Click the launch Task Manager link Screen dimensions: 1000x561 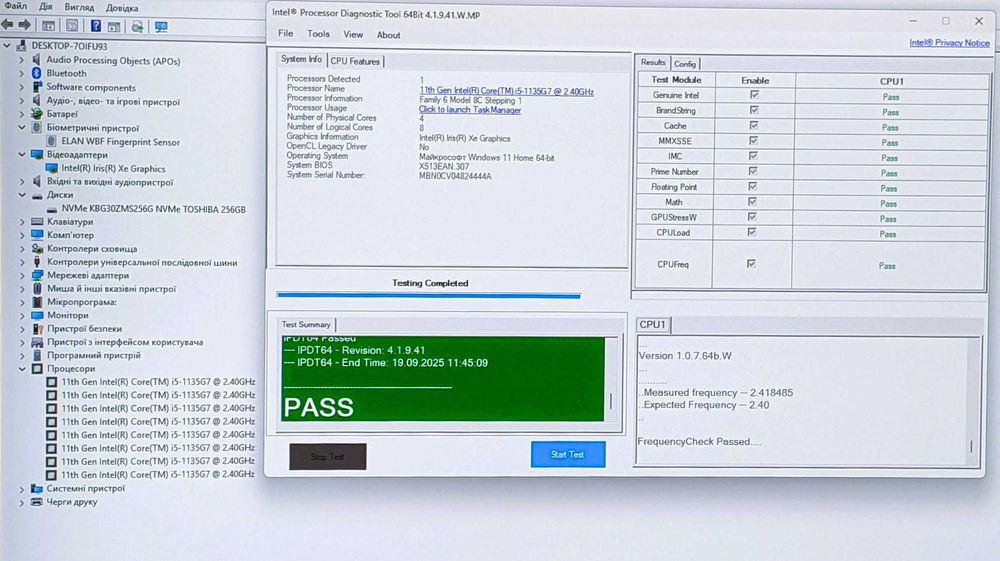(470, 110)
